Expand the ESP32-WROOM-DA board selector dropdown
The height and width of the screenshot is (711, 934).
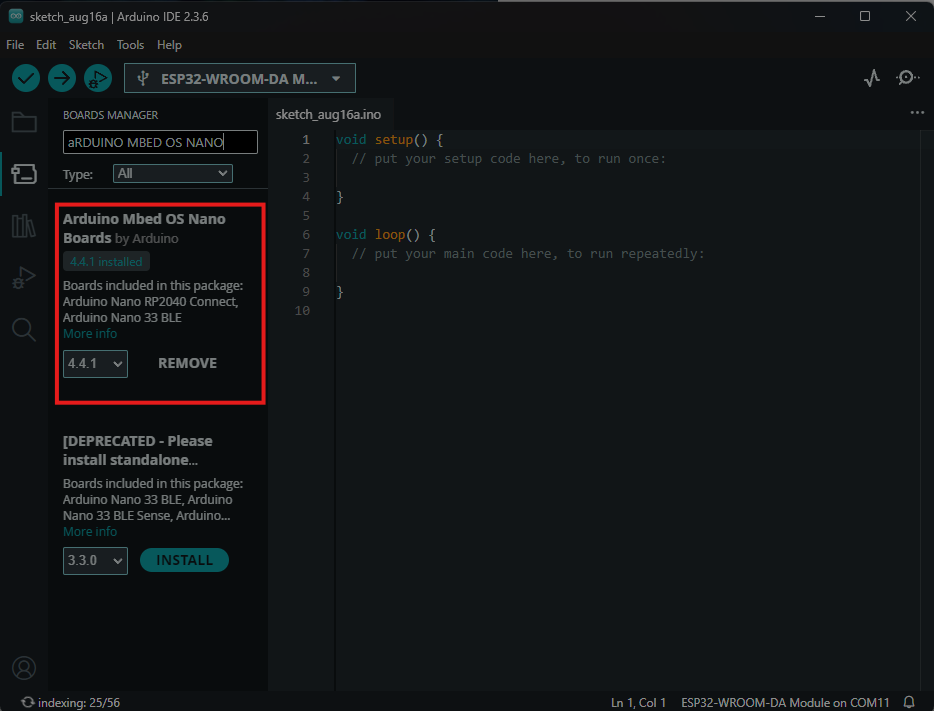pos(240,78)
